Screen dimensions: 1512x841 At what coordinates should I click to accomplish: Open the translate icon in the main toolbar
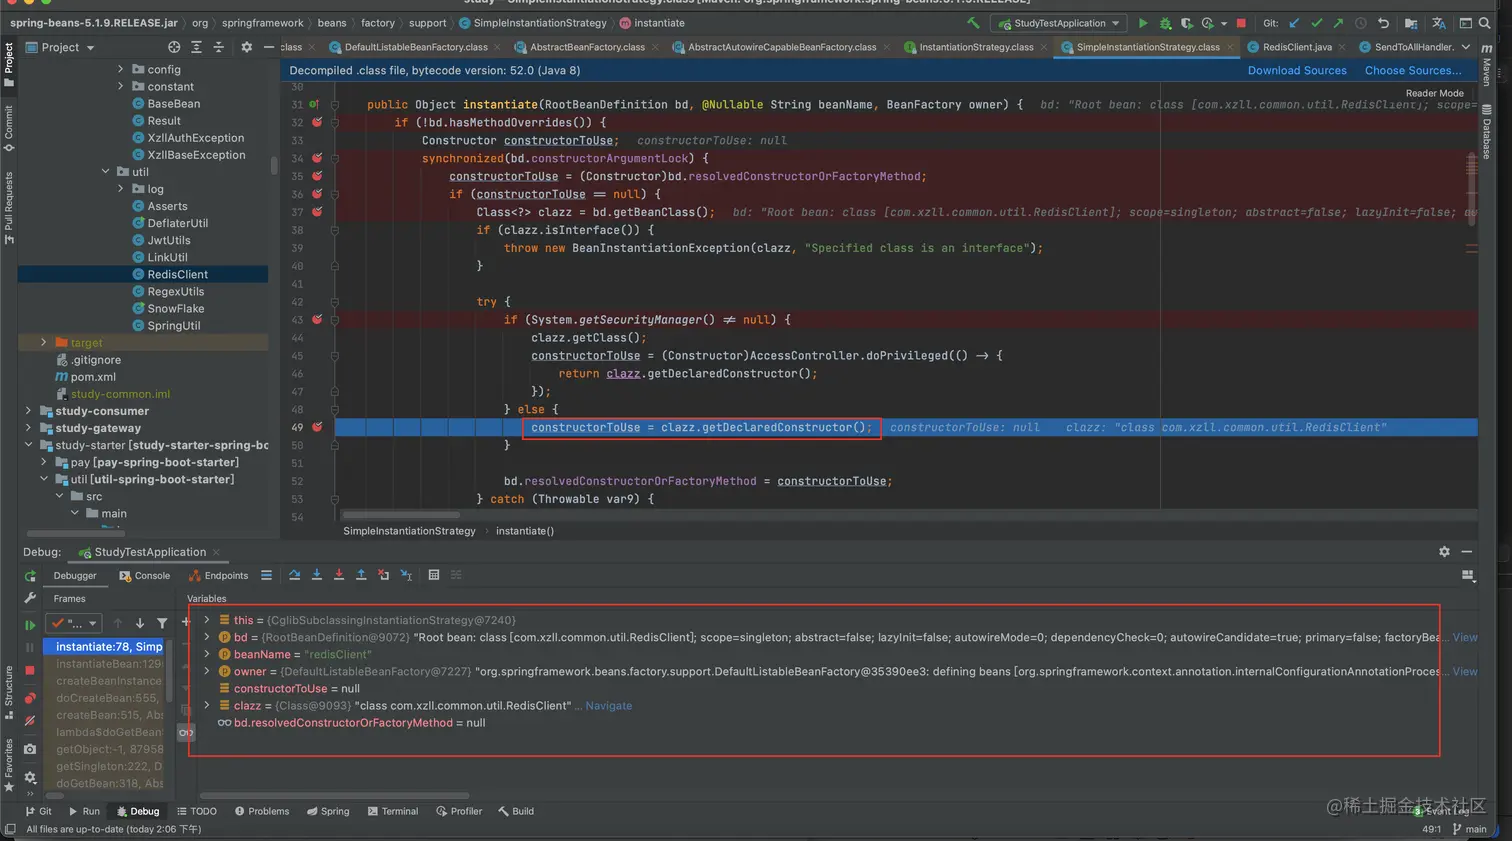[1439, 23]
